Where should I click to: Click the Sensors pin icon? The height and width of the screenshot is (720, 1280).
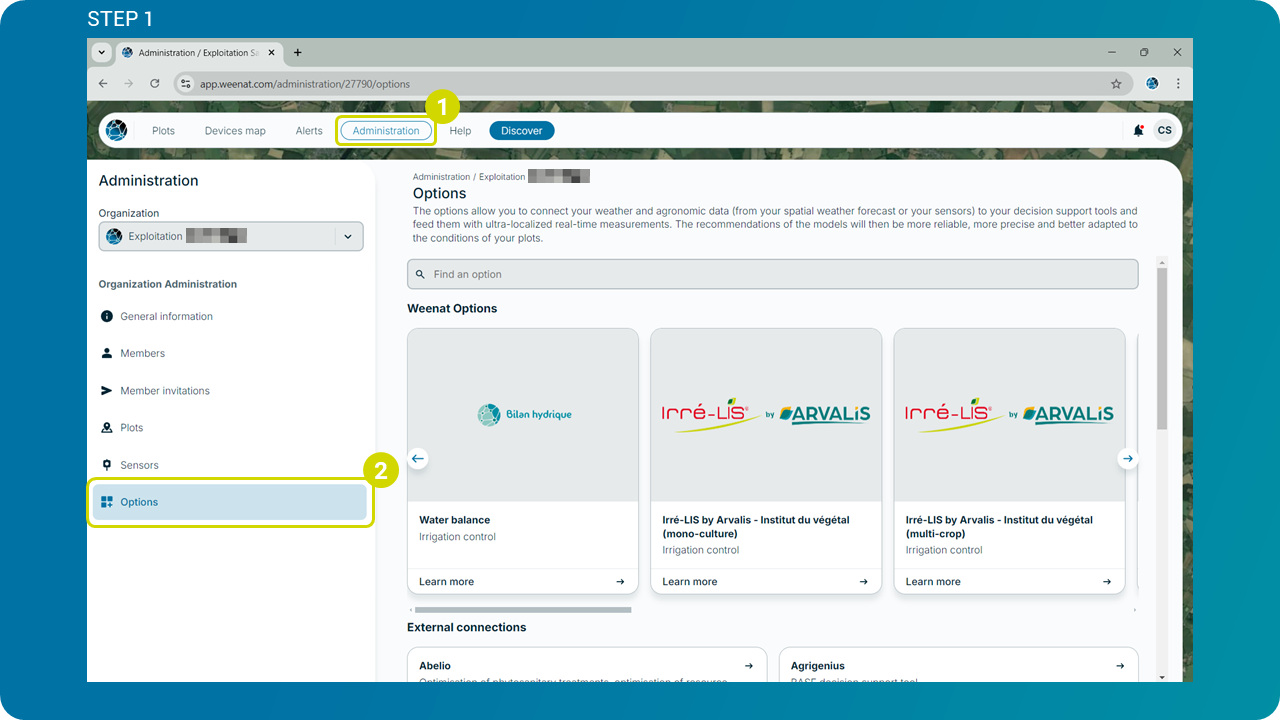click(x=107, y=465)
